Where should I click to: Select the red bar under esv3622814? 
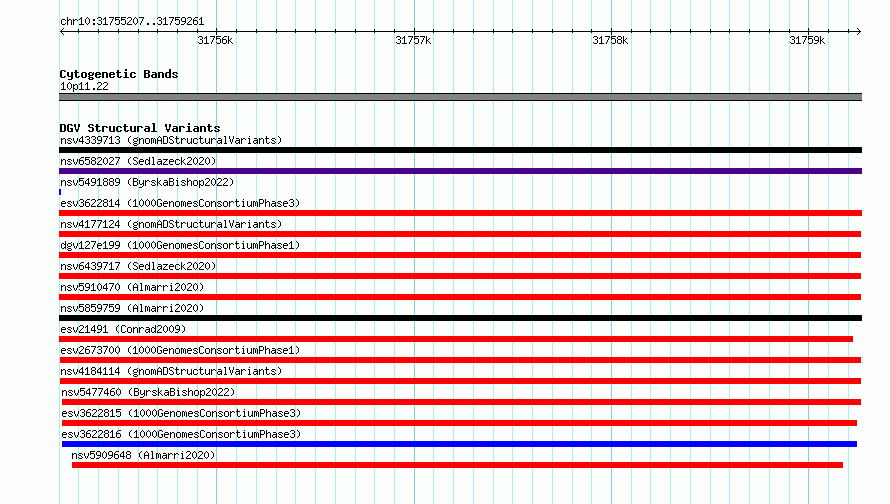460,213
